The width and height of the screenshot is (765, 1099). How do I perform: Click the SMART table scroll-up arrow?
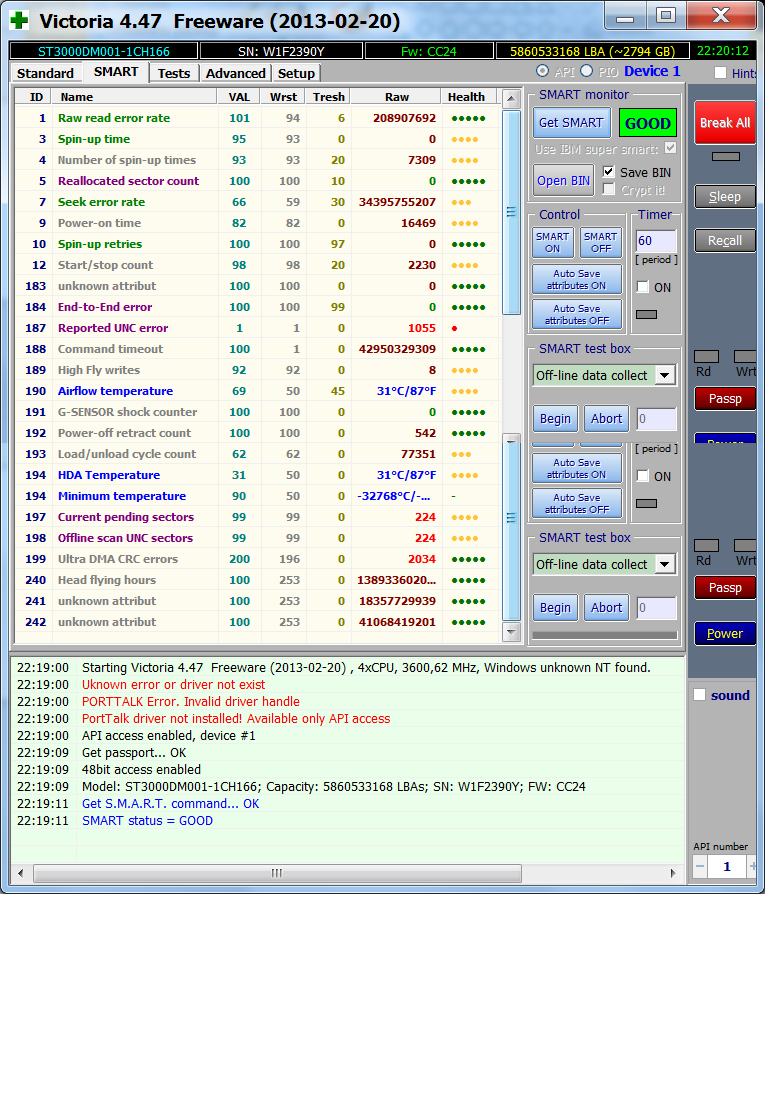511,98
